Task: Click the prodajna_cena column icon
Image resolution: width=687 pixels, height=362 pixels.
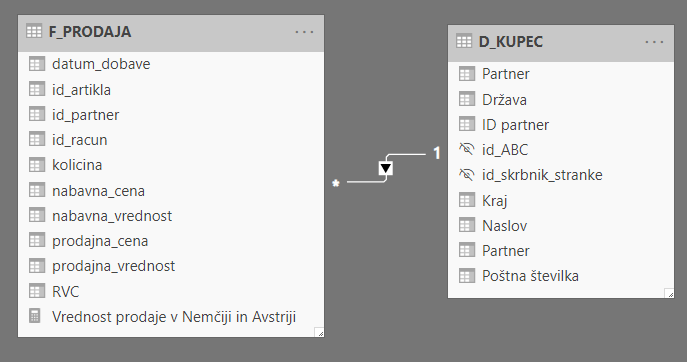Action: [x=37, y=241]
